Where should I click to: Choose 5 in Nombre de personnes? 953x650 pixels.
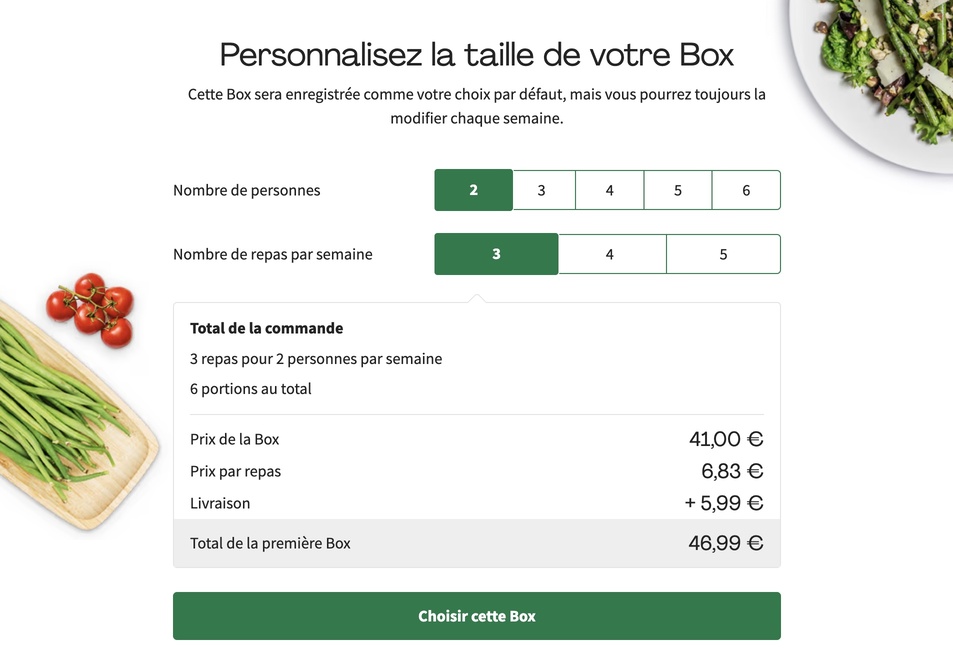(677, 190)
